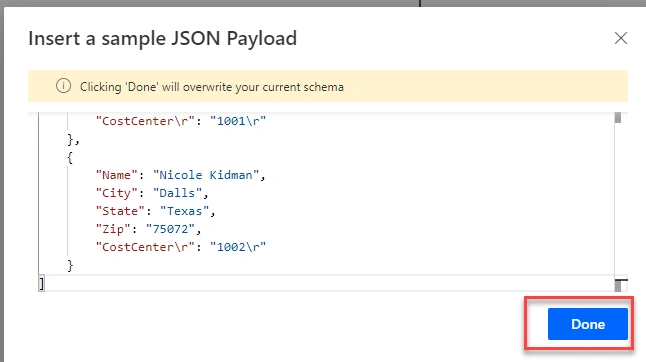
Task: Click the Done button
Action: 587,324
